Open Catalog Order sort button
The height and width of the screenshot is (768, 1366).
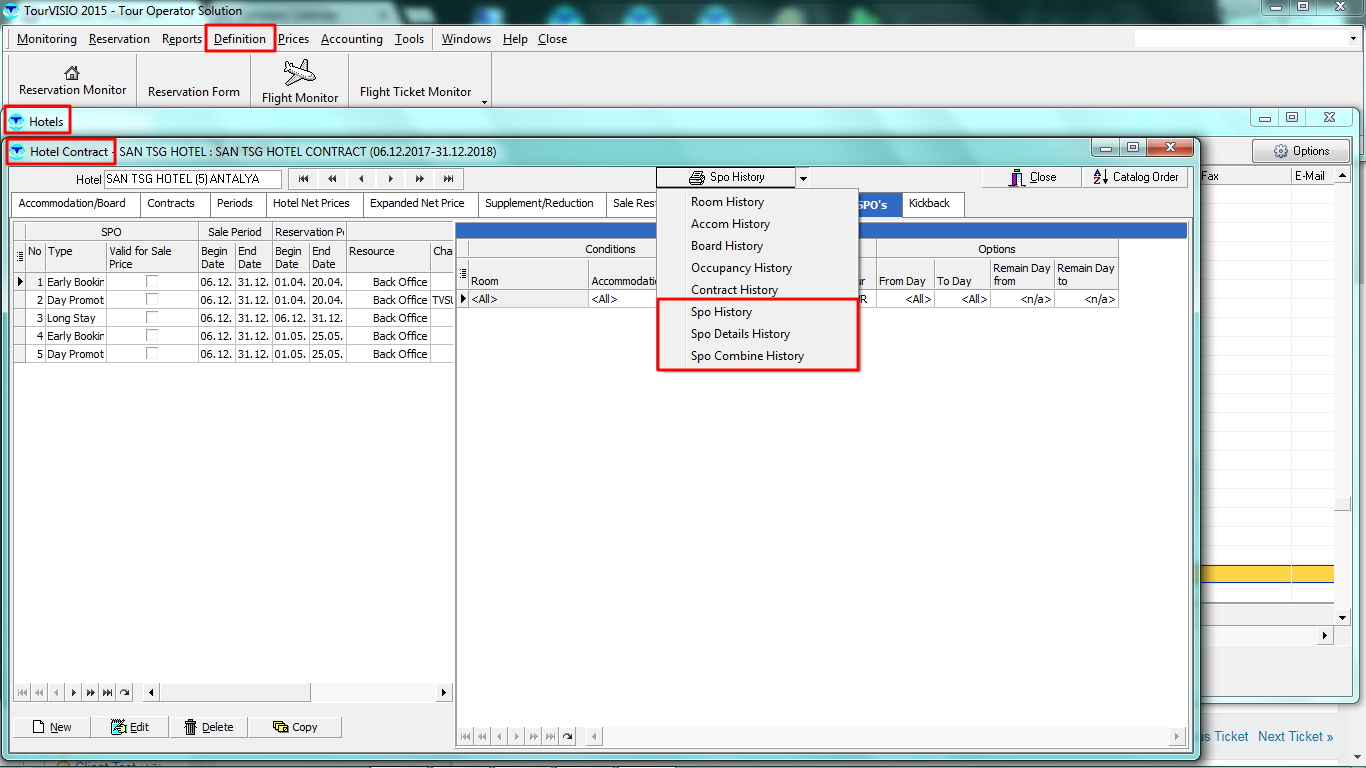(1136, 177)
